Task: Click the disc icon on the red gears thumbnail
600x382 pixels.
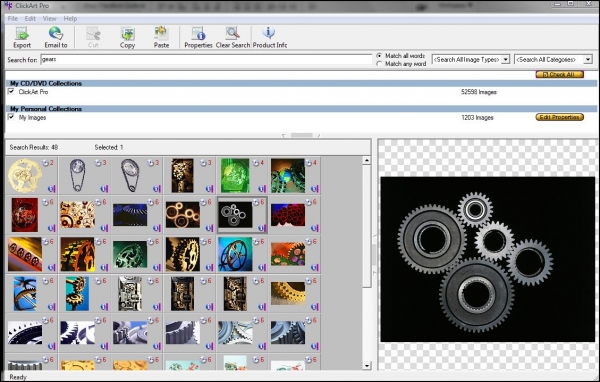Action: point(46,202)
